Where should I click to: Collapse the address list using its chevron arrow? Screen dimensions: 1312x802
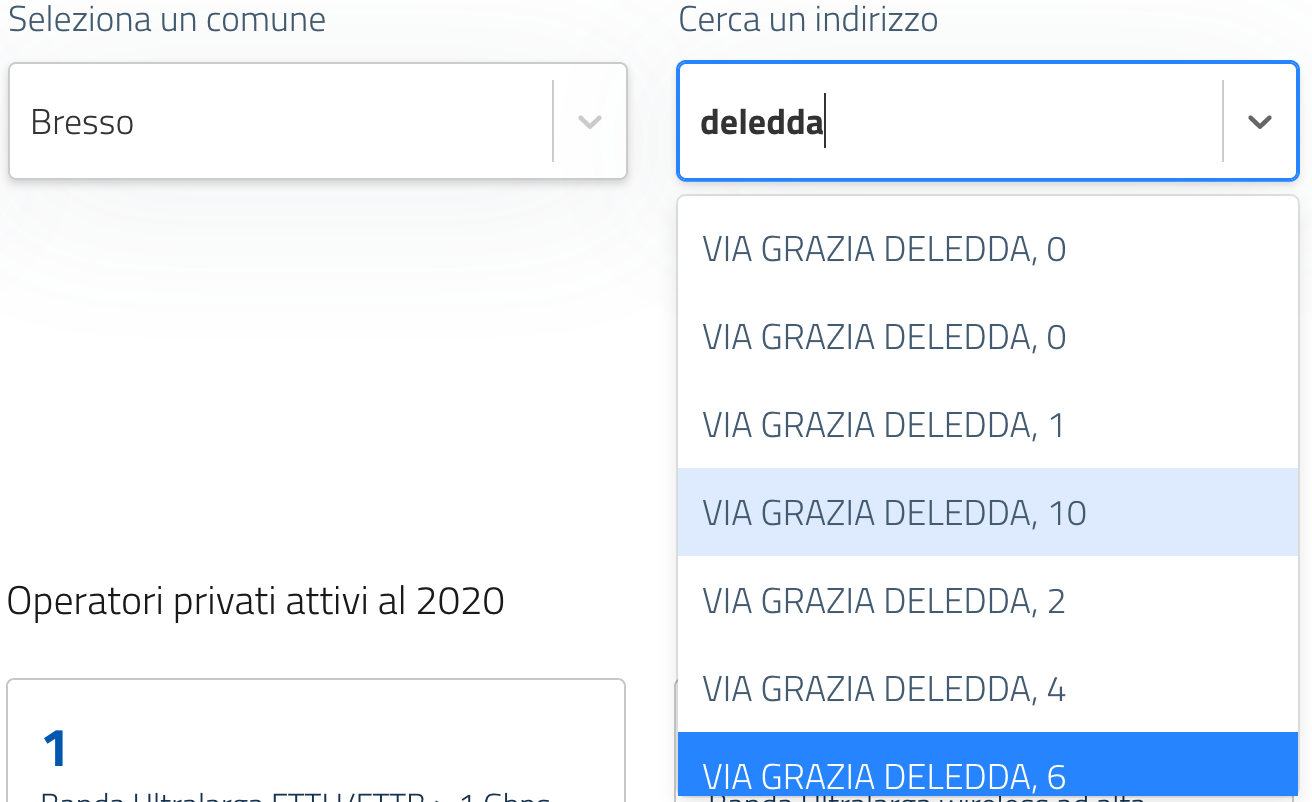[1259, 122]
